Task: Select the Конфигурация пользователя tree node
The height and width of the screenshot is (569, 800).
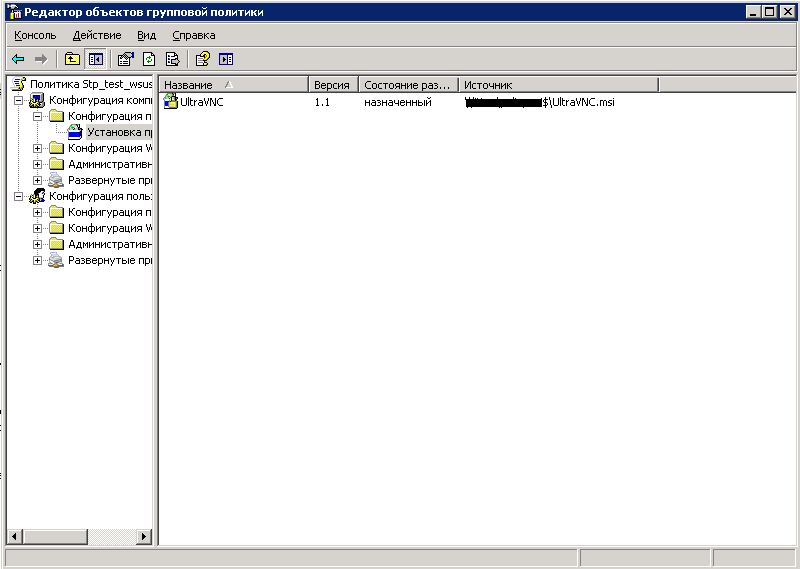Action: point(100,196)
